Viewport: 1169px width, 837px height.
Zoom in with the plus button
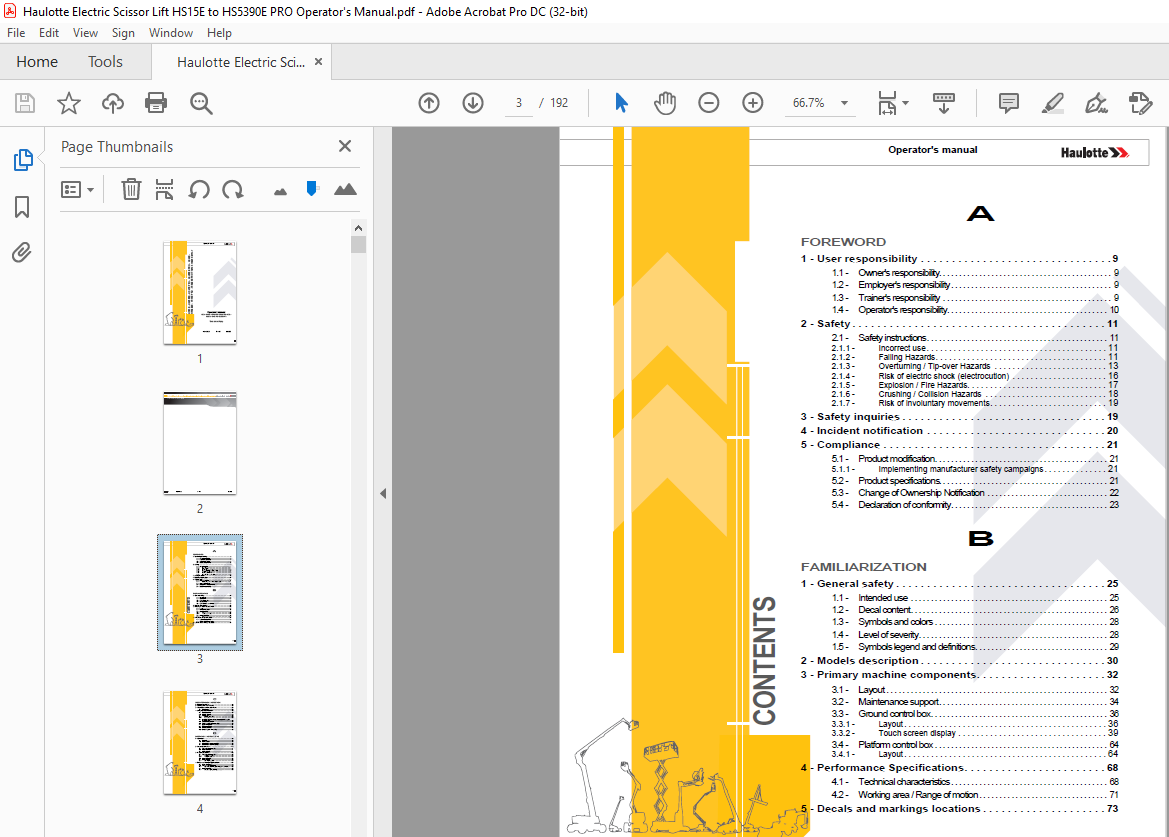click(753, 103)
